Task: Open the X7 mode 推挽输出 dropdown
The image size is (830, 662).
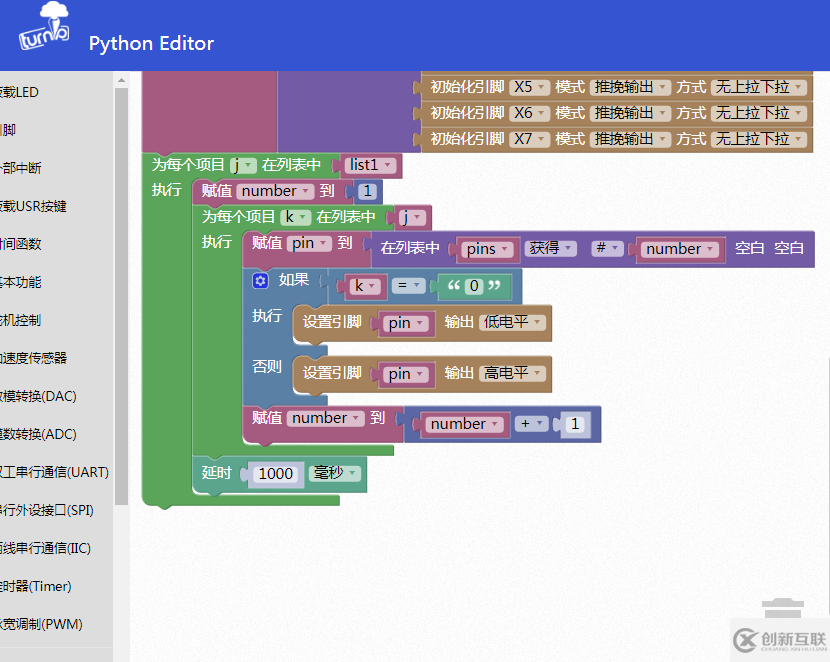Action: [x=628, y=139]
